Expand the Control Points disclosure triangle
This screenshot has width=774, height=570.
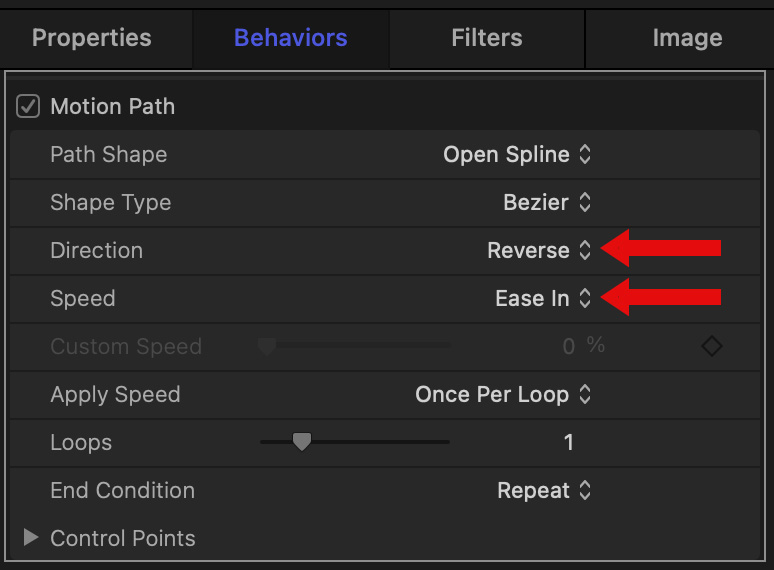(31, 538)
